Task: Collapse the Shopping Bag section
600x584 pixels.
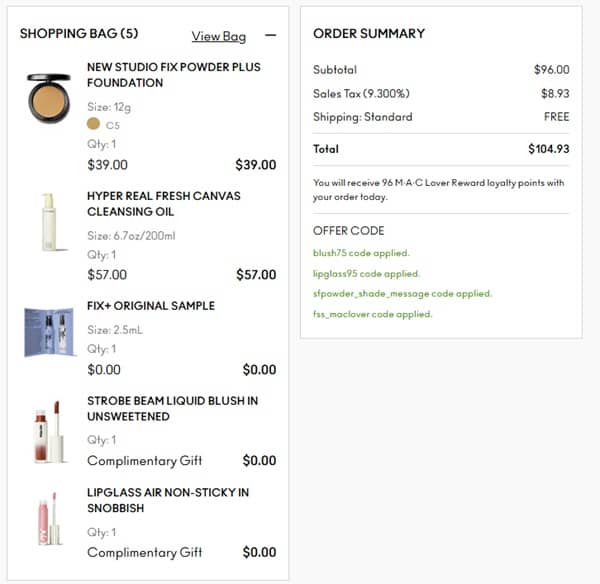Action: tap(270, 36)
